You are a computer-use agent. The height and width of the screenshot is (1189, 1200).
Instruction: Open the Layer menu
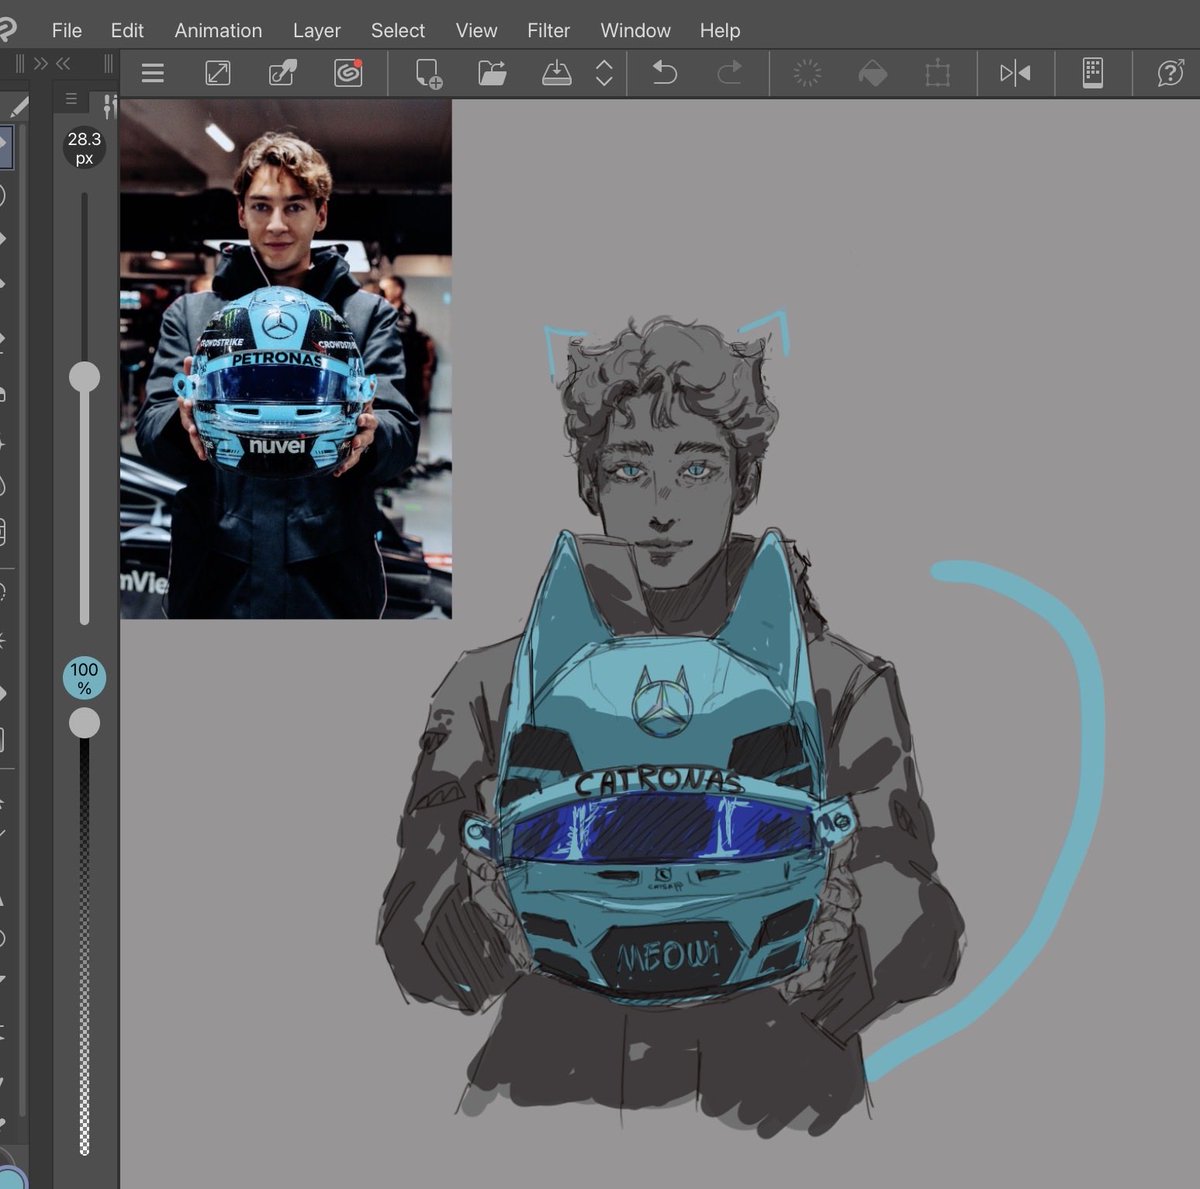coord(317,31)
